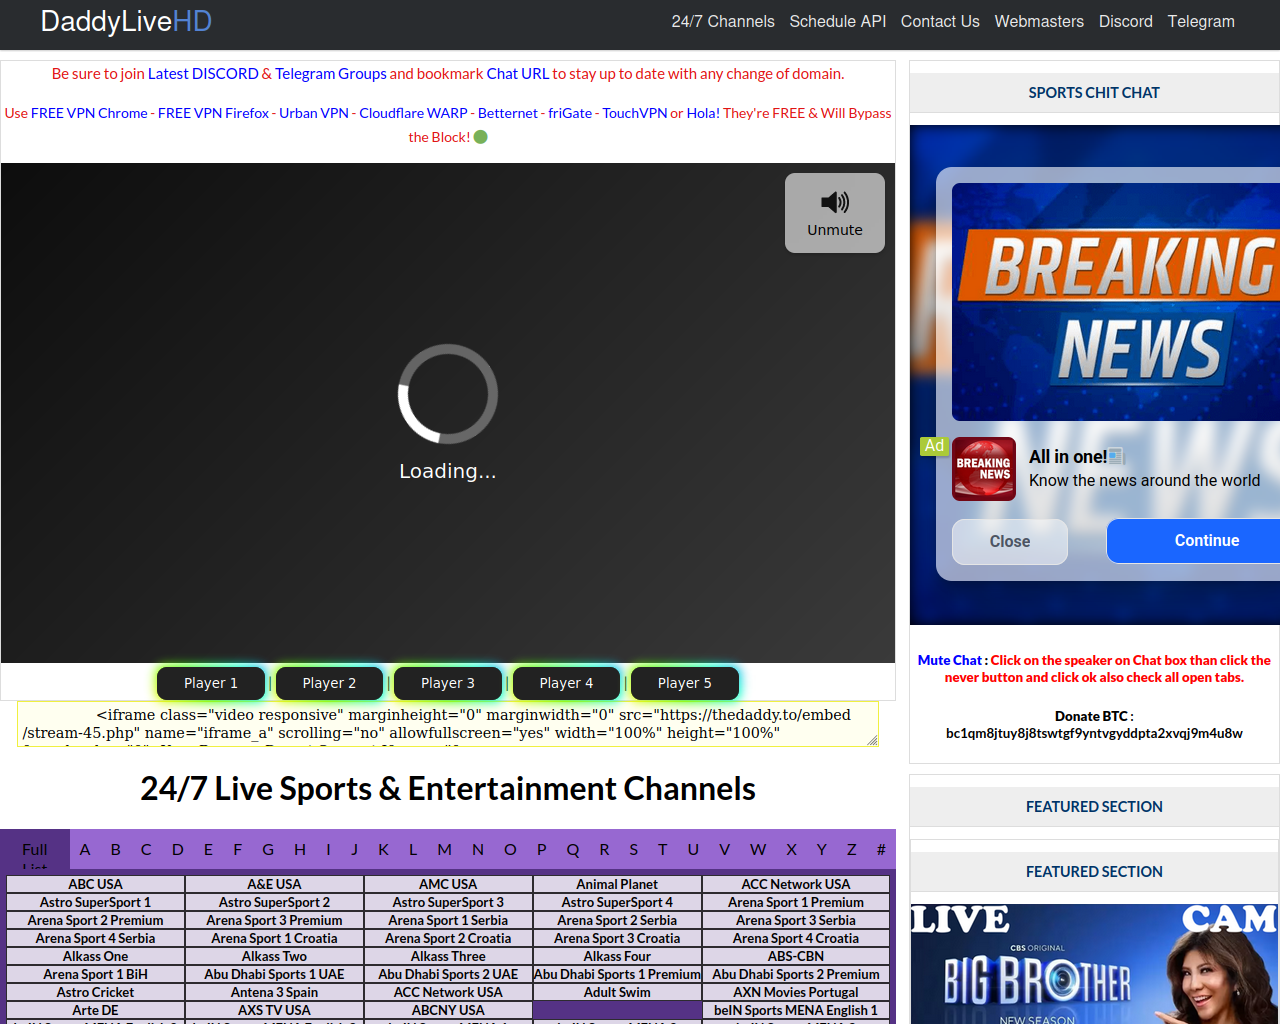1280x1024 pixels.
Task: Open Betternet link
Action: click(x=508, y=113)
